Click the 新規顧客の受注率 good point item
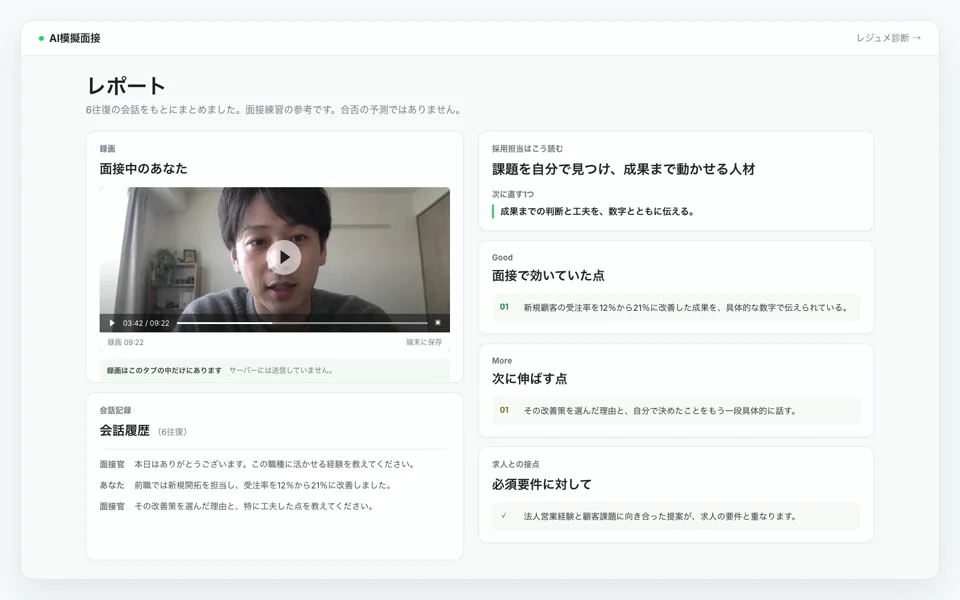This screenshot has width=960, height=600. click(x=676, y=307)
